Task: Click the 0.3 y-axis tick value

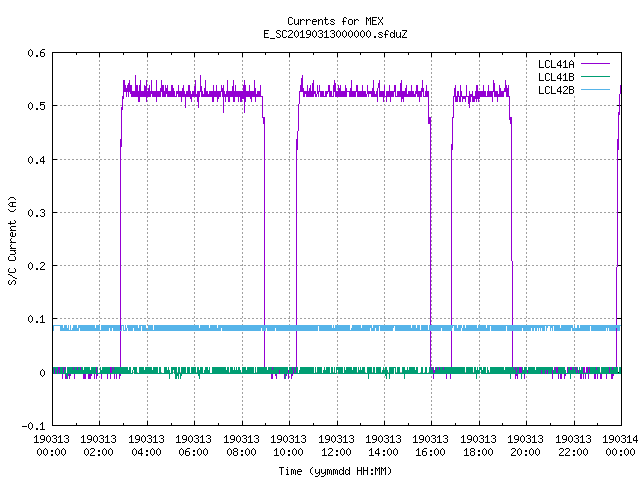Action: [x=36, y=213]
